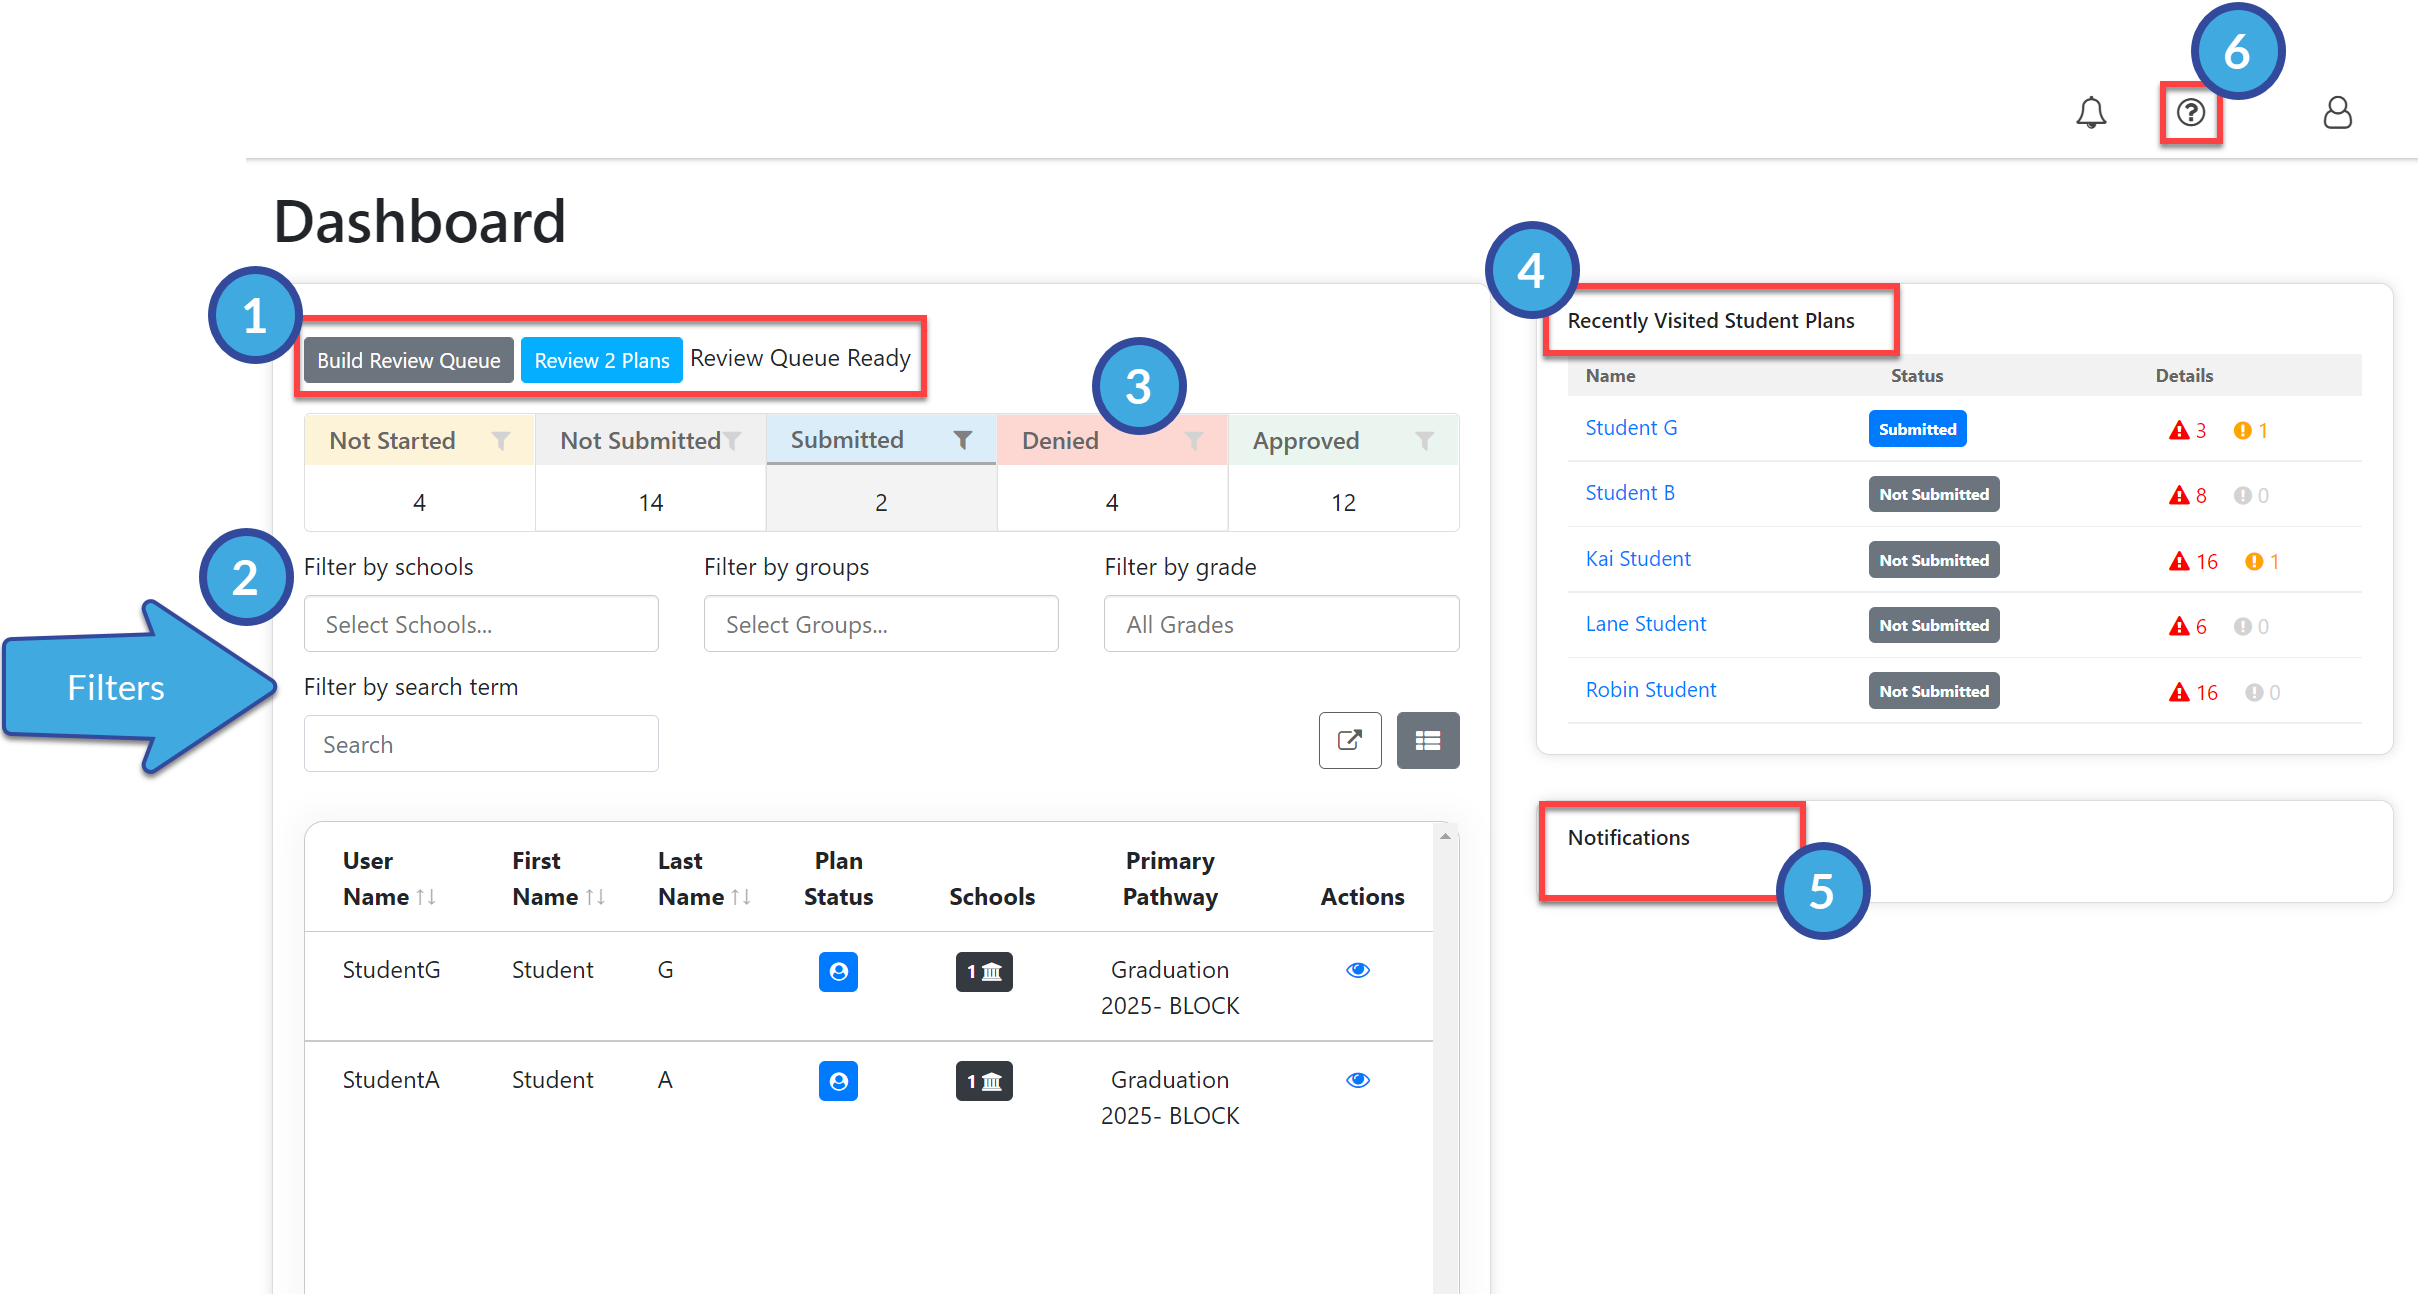Click the red warning icon for Lane Student
The width and height of the screenshot is (2418, 1294).
[2179, 626]
